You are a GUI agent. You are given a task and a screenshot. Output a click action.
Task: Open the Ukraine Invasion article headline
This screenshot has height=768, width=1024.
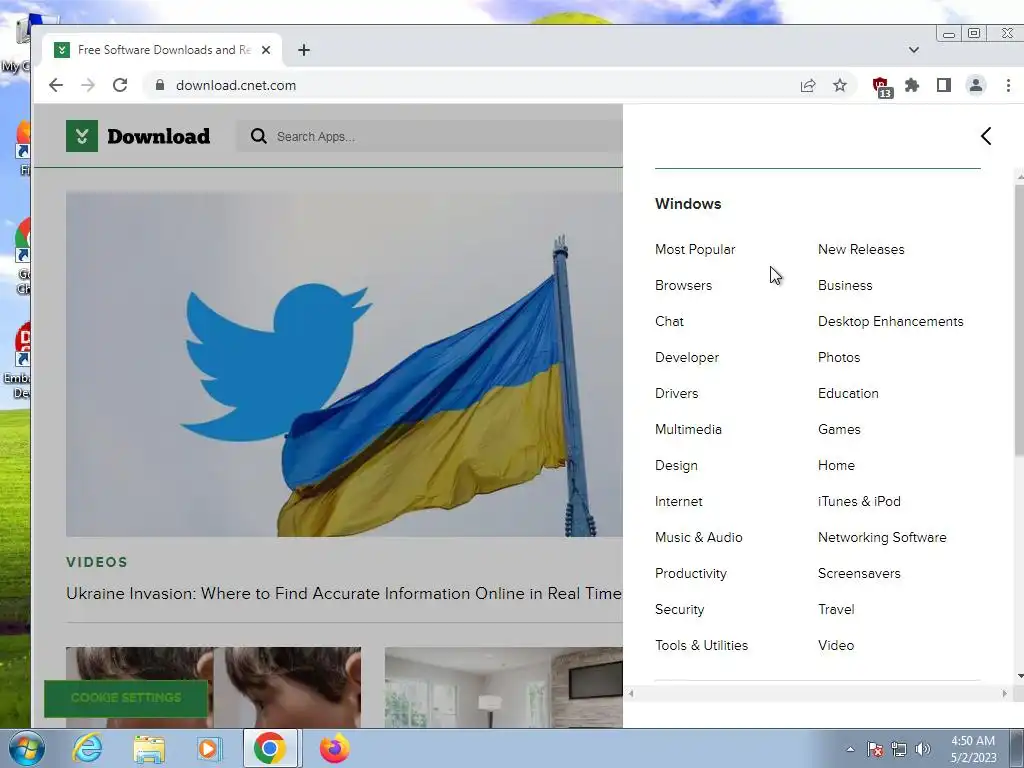(344, 593)
